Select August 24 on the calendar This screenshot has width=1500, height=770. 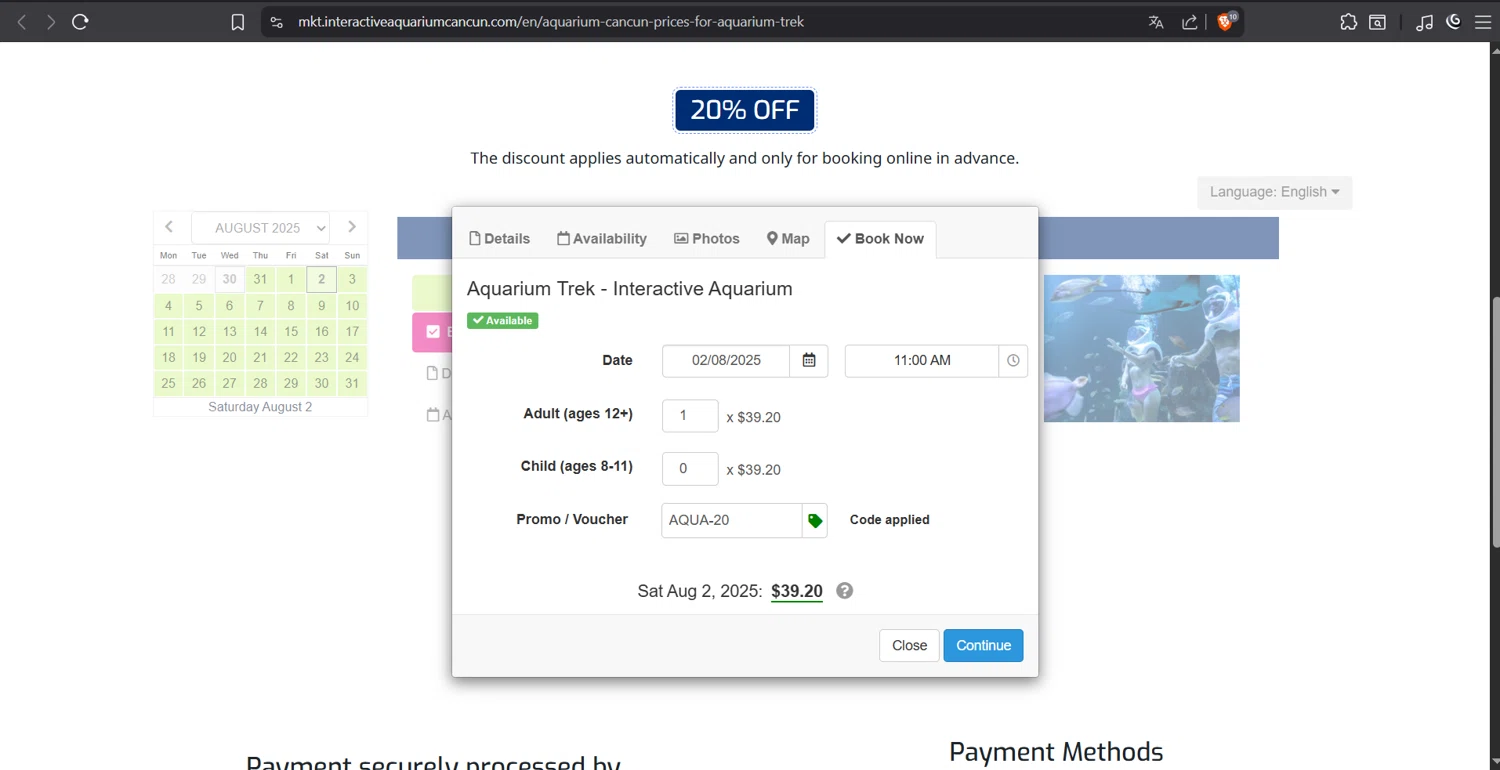click(x=352, y=357)
